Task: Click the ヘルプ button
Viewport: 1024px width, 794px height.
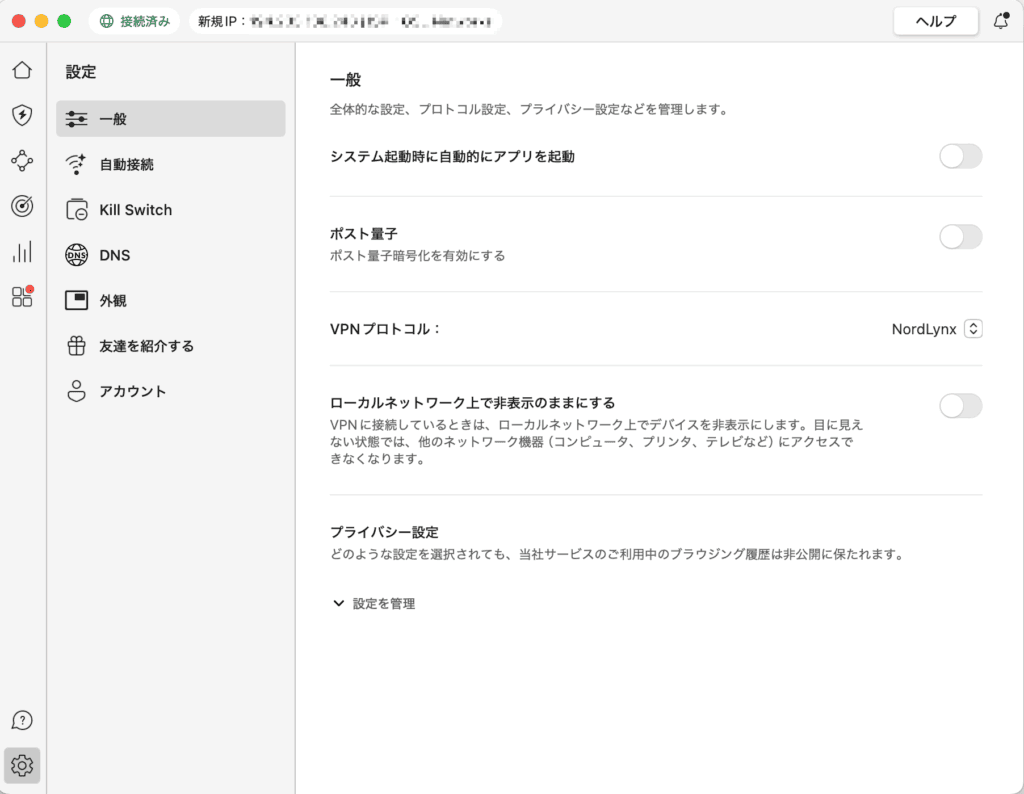Action: (935, 21)
